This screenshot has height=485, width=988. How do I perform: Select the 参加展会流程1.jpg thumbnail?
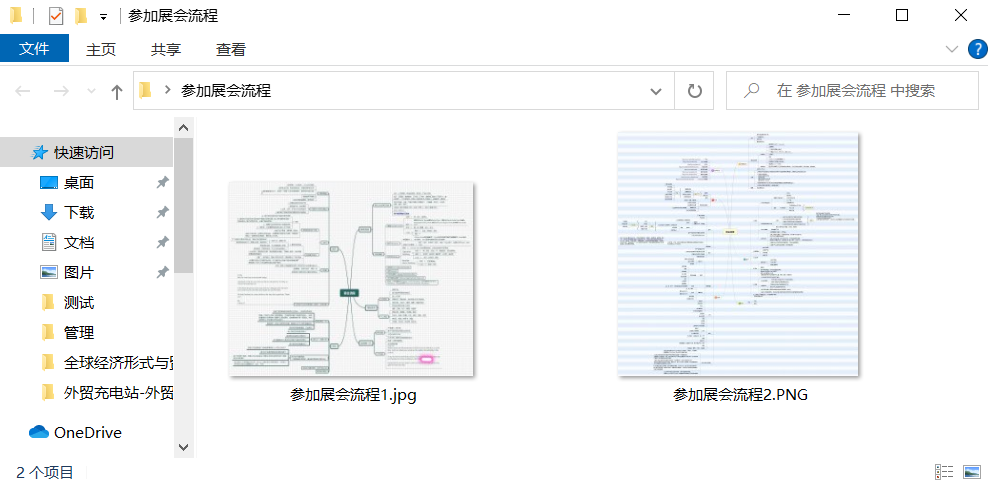point(351,279)
